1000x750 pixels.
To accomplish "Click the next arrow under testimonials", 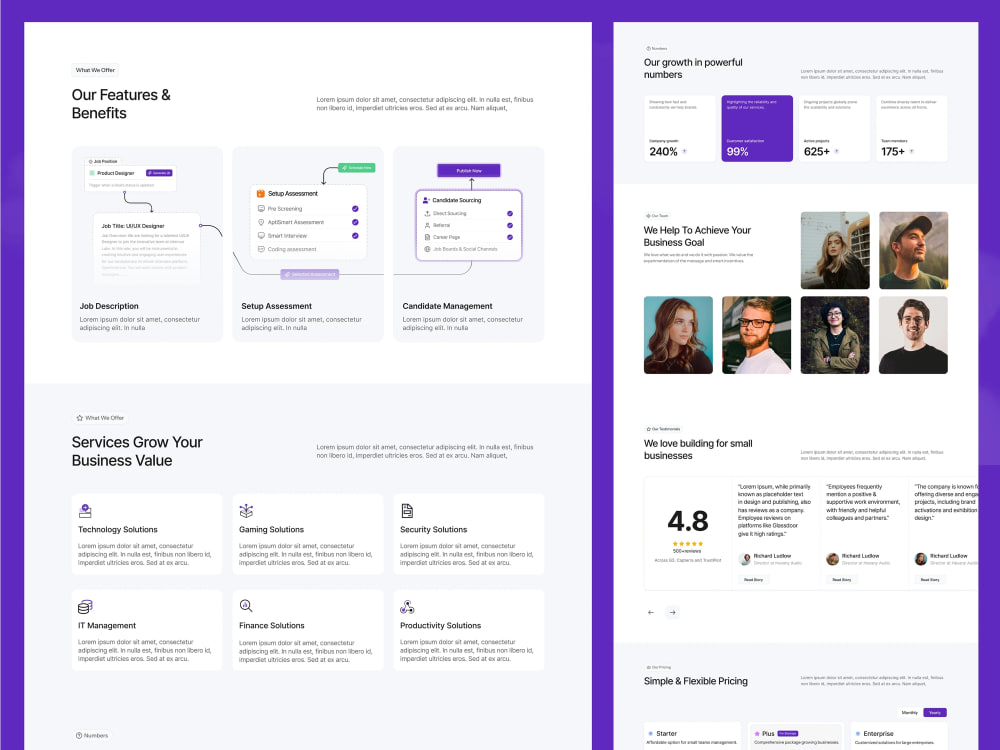I will (x=672, y=612).
